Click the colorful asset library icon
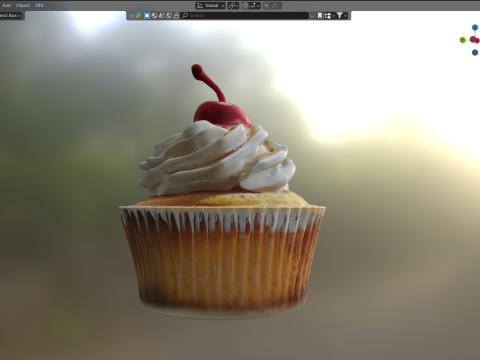Screen dimensions: 480x360 (x=138, y=16)
